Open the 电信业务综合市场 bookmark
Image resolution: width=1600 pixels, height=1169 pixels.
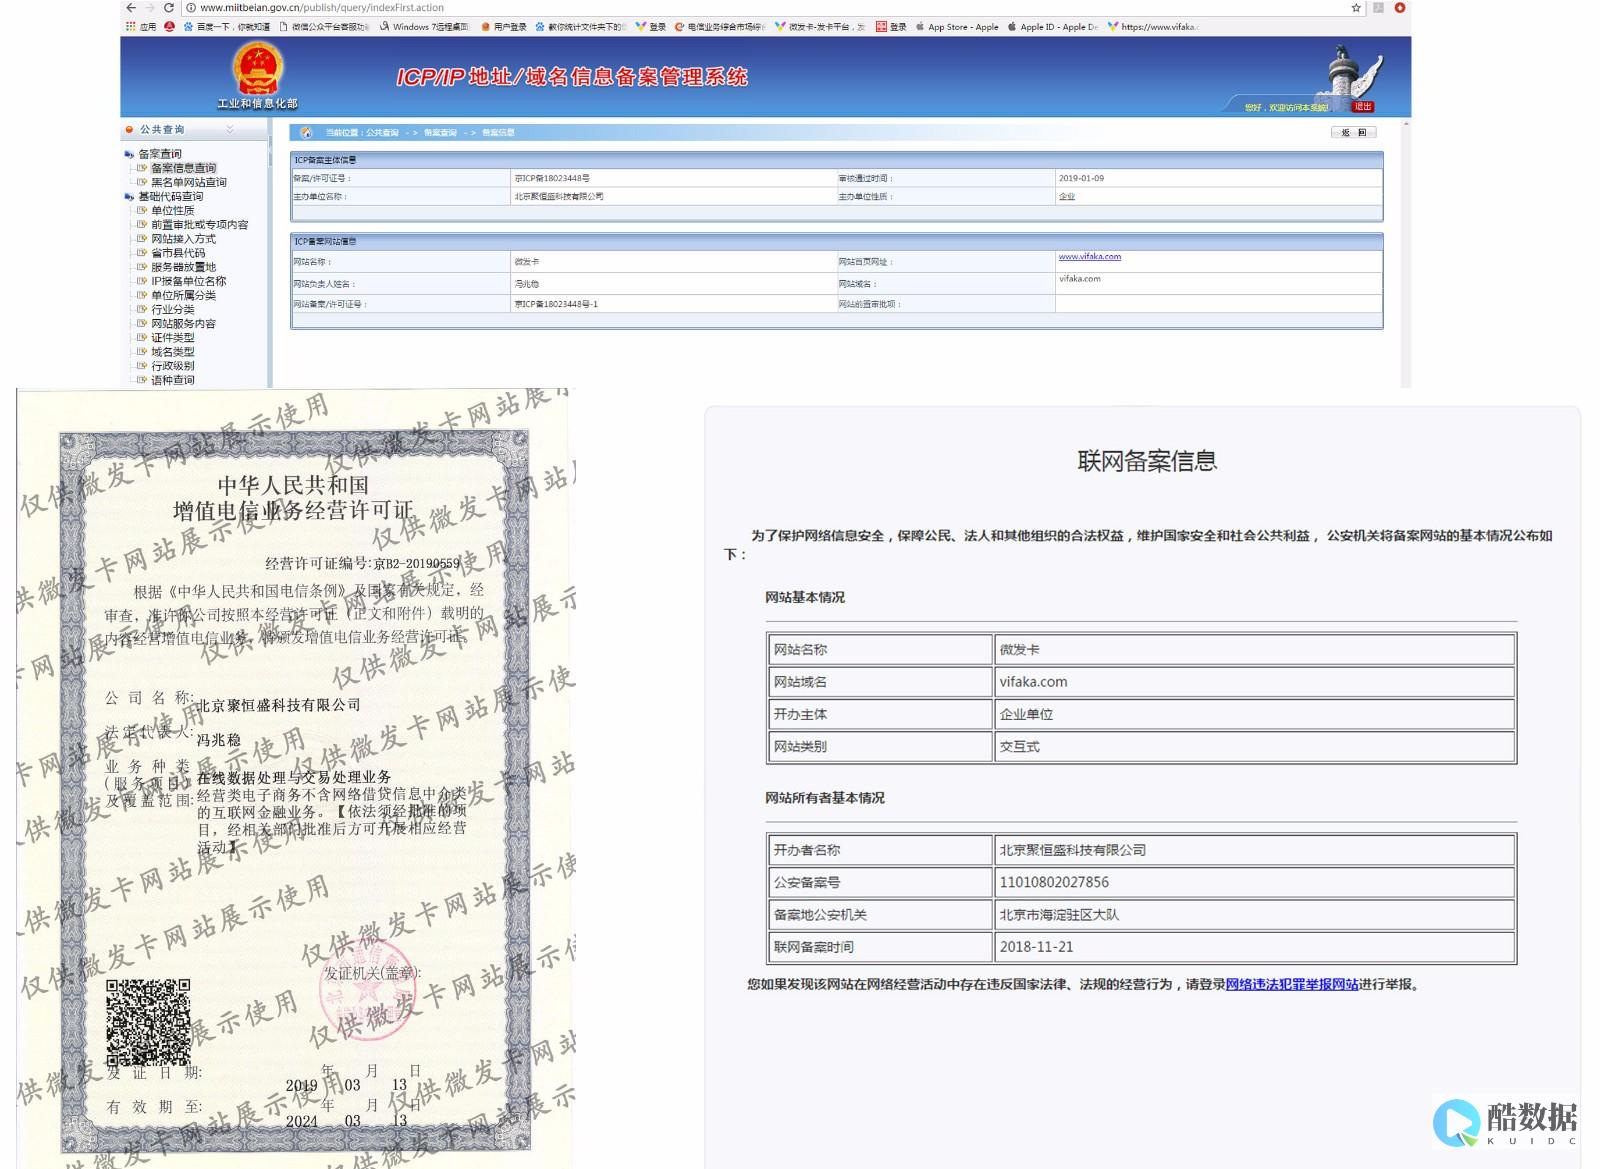point(720,27)
